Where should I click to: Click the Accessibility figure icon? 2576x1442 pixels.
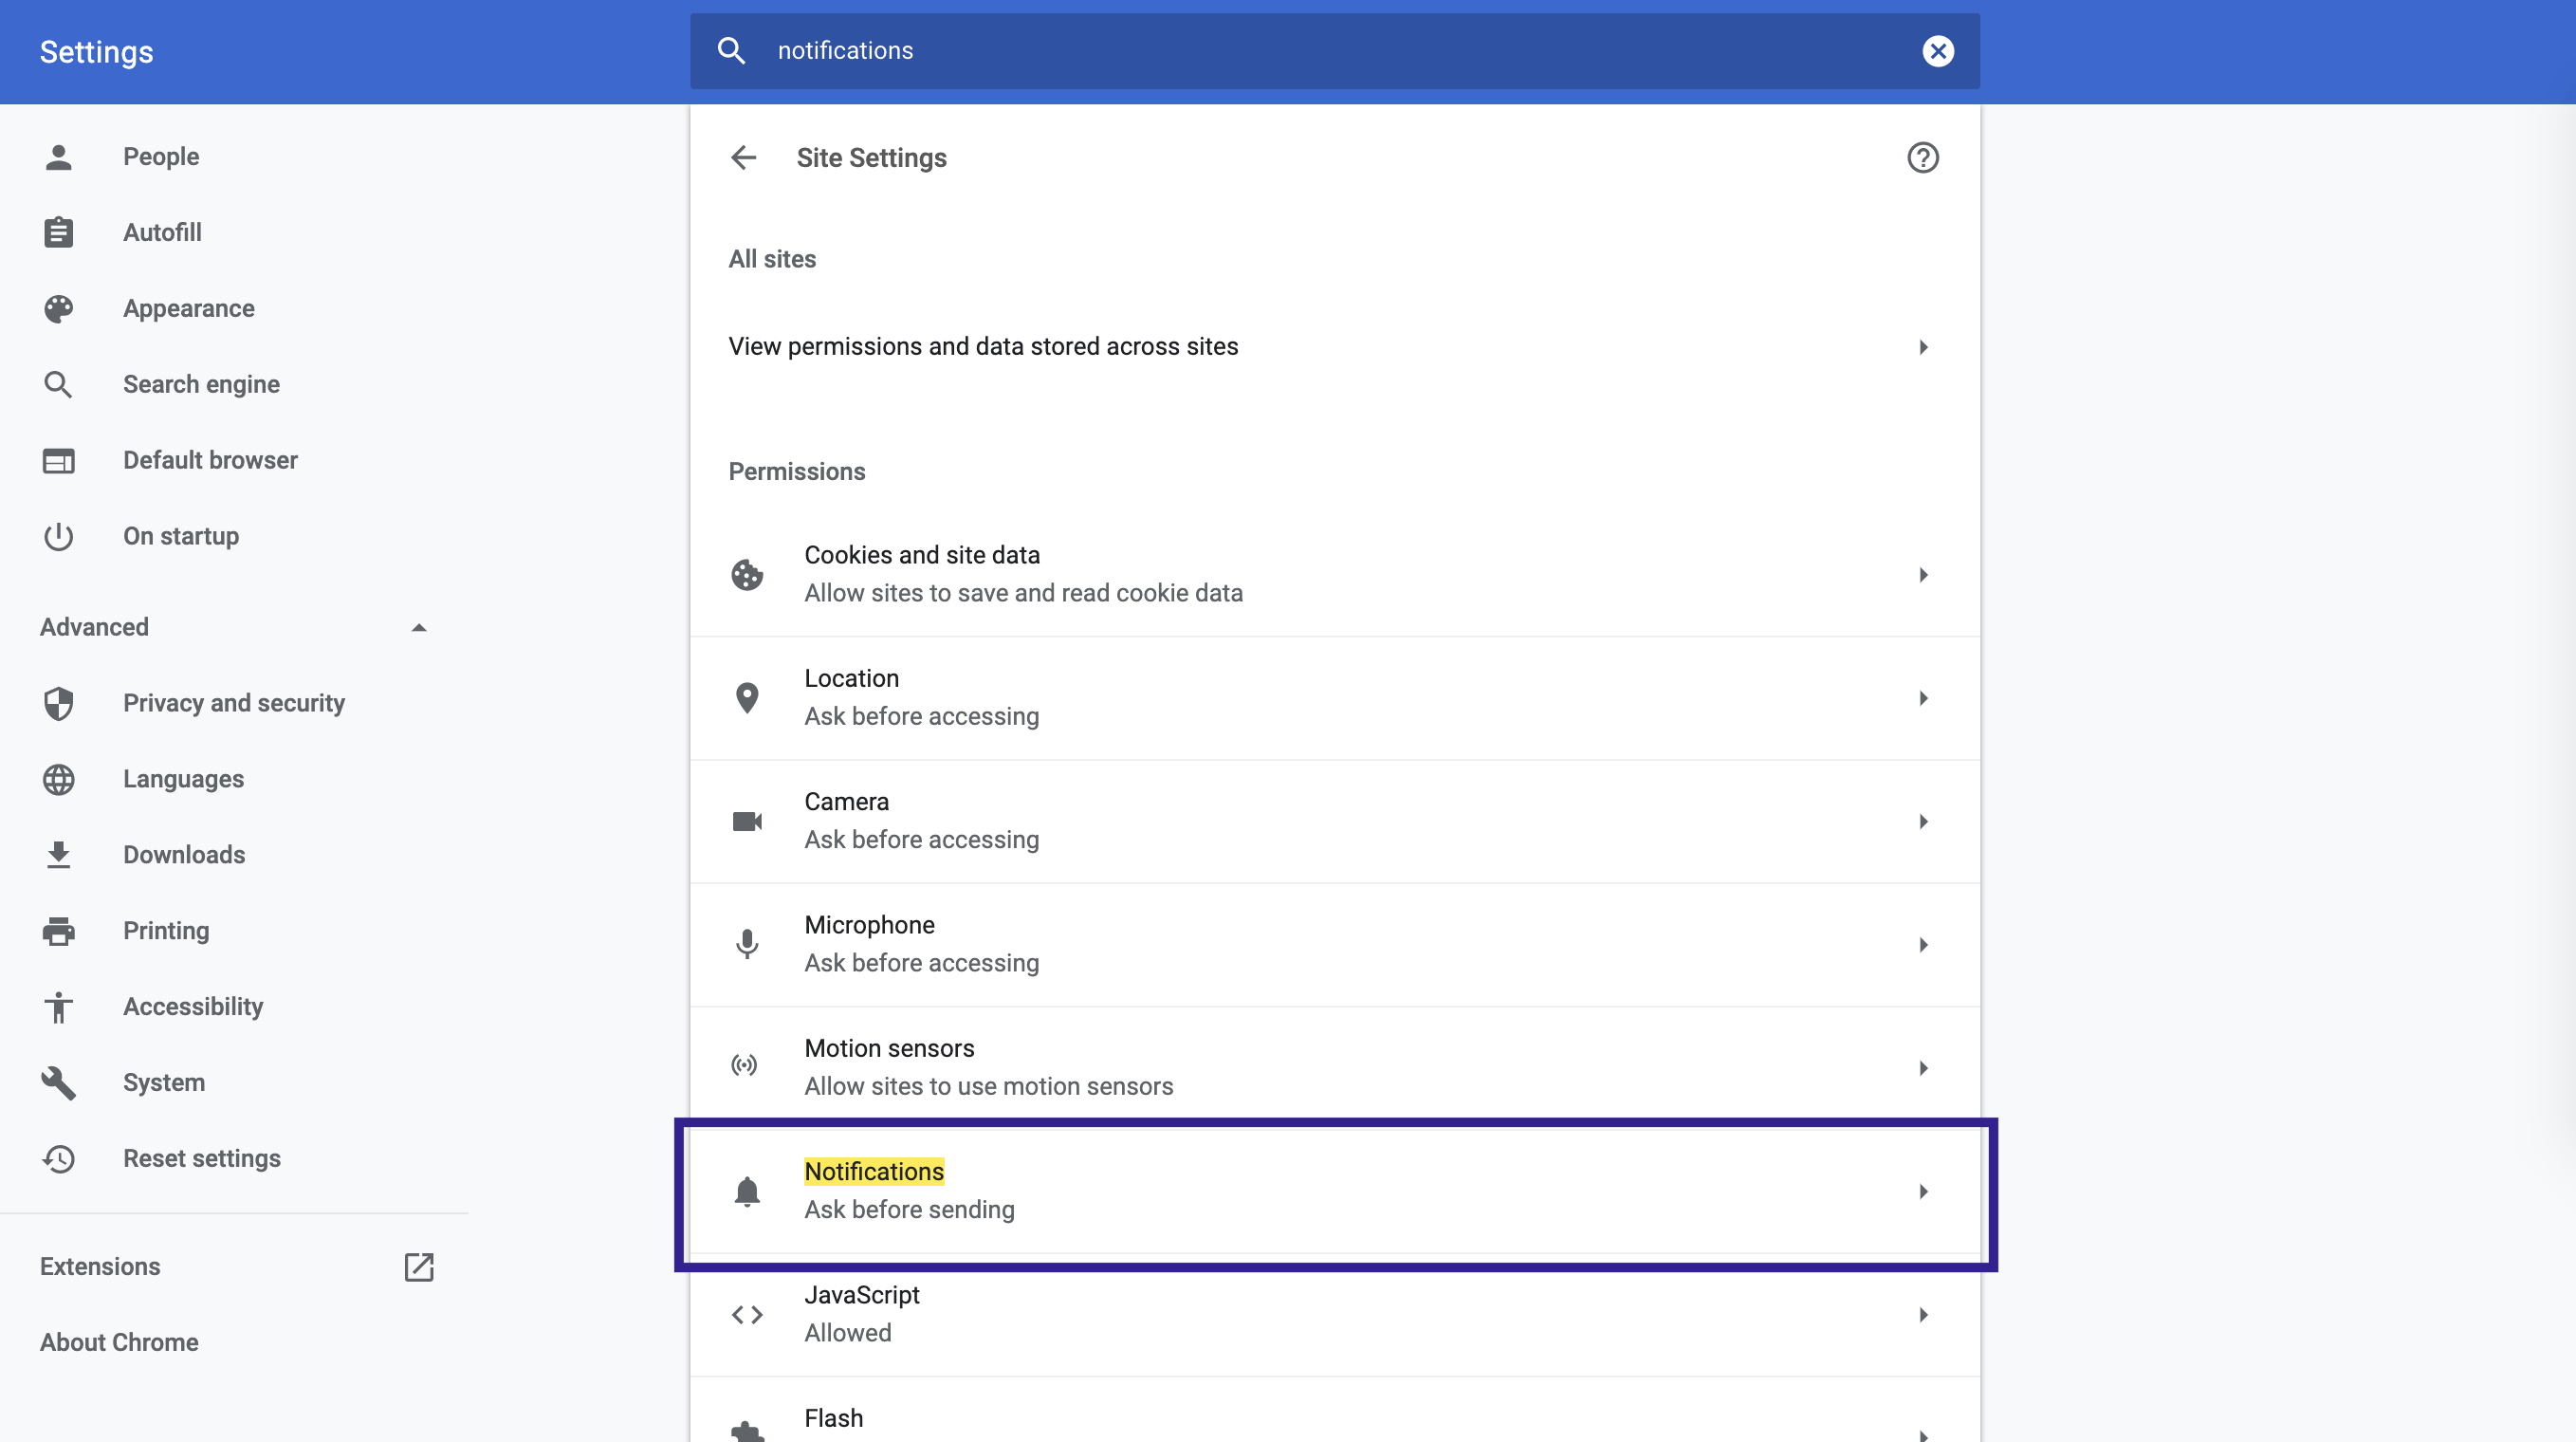coord(58,1008)
